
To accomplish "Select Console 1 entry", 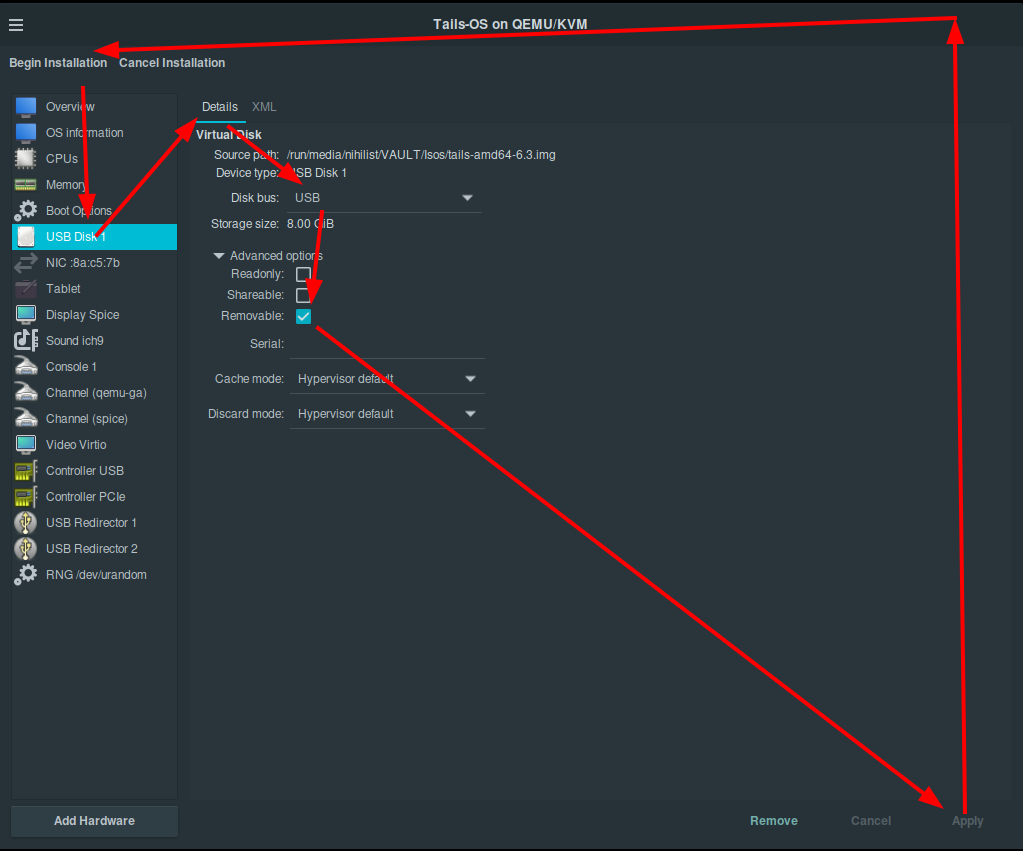I will point(95,367).
